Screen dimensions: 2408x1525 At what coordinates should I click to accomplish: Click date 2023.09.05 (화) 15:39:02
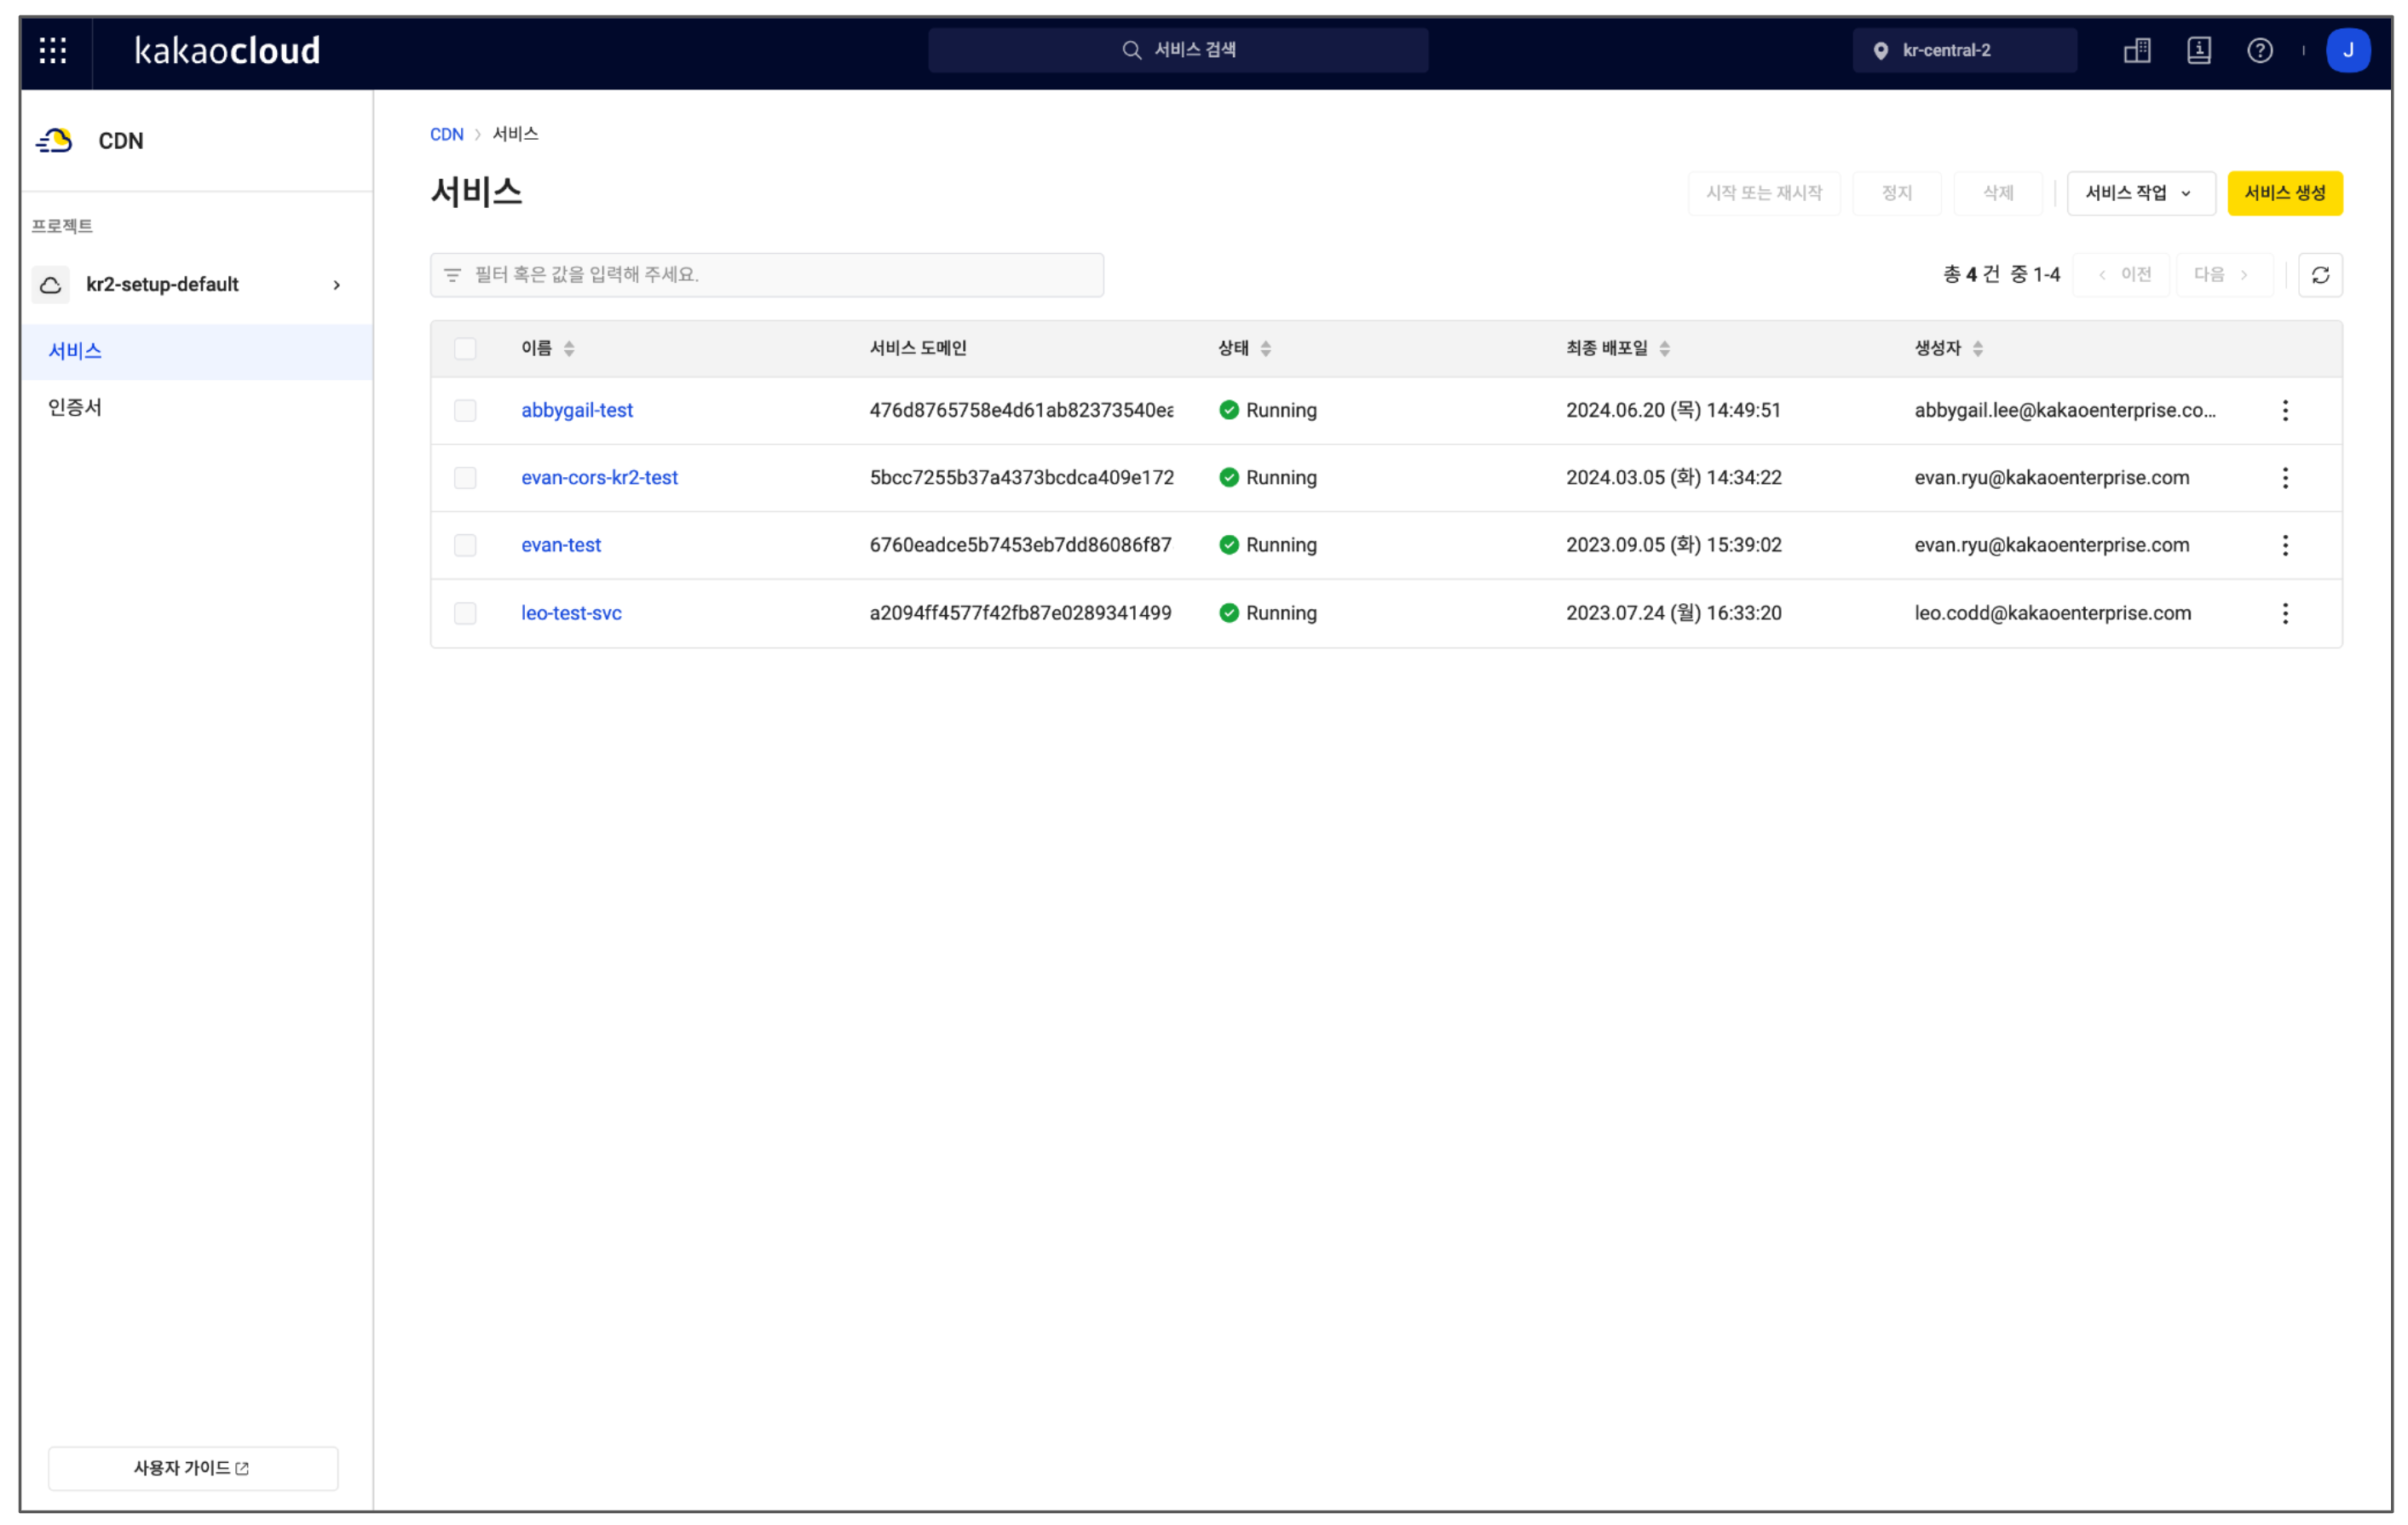coord(1673,545)
